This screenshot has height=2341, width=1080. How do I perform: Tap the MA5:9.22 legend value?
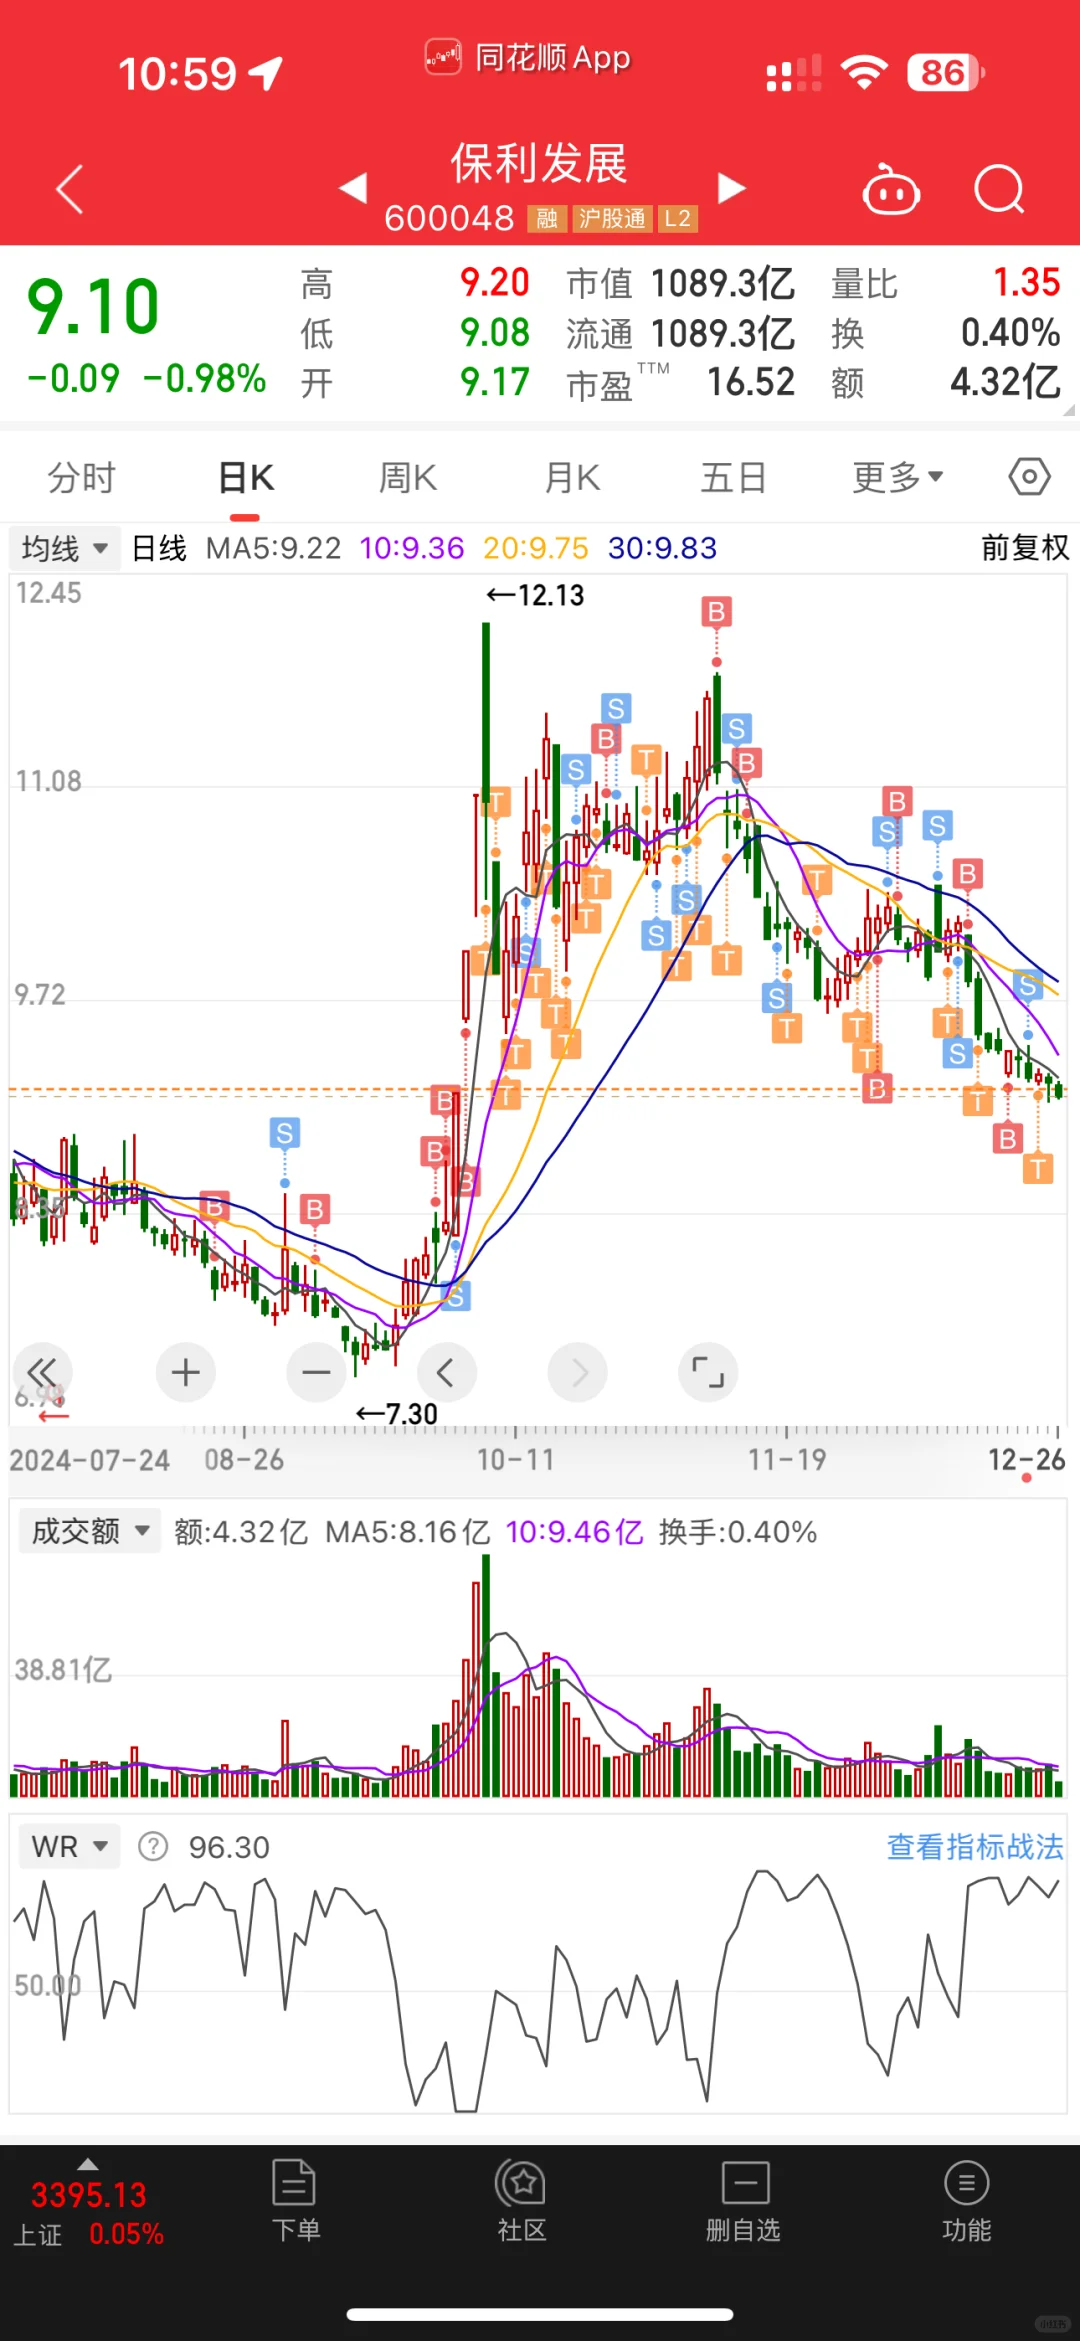tap(273, 548)
